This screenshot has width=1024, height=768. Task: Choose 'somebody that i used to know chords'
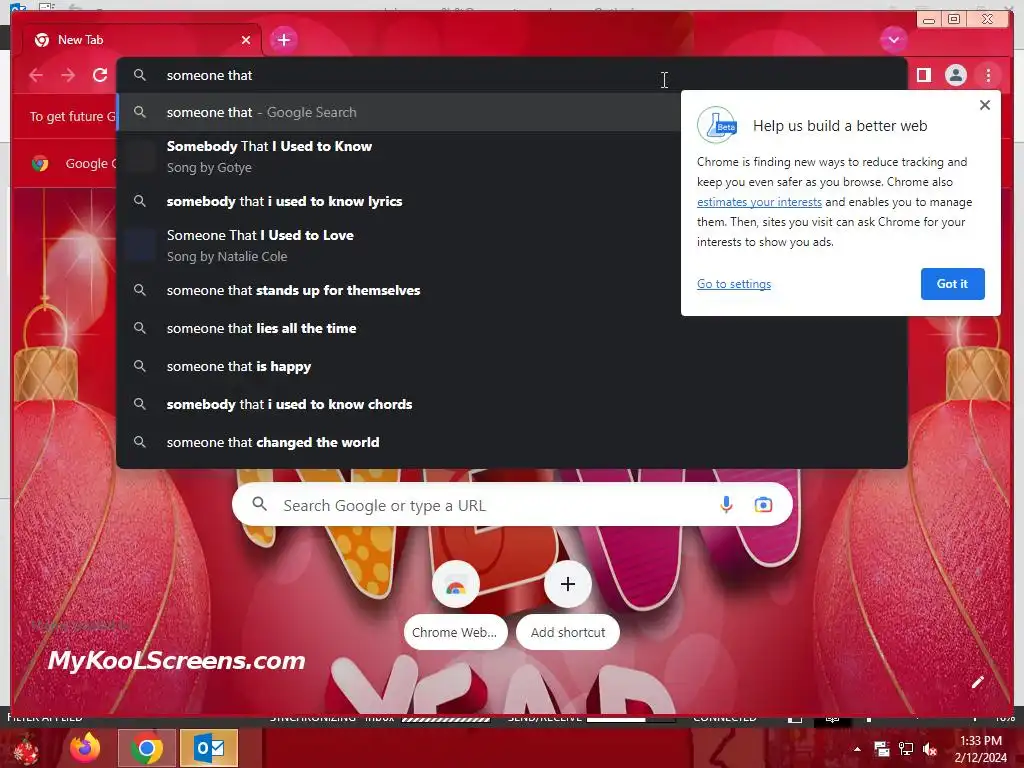click(511, 404)
